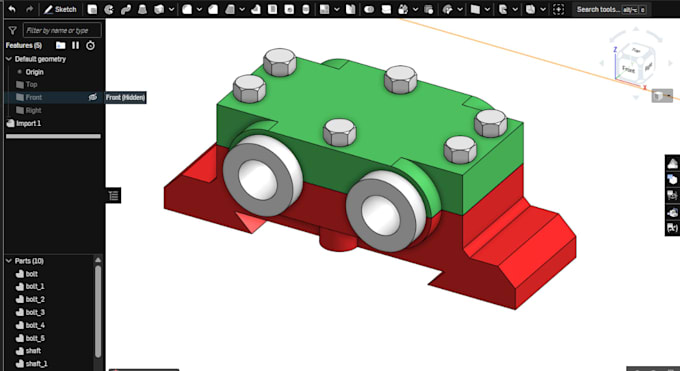Click the feature list panel toggle icon
The width and height of the screenshot is (680, 371).
(x=114, y=196)
